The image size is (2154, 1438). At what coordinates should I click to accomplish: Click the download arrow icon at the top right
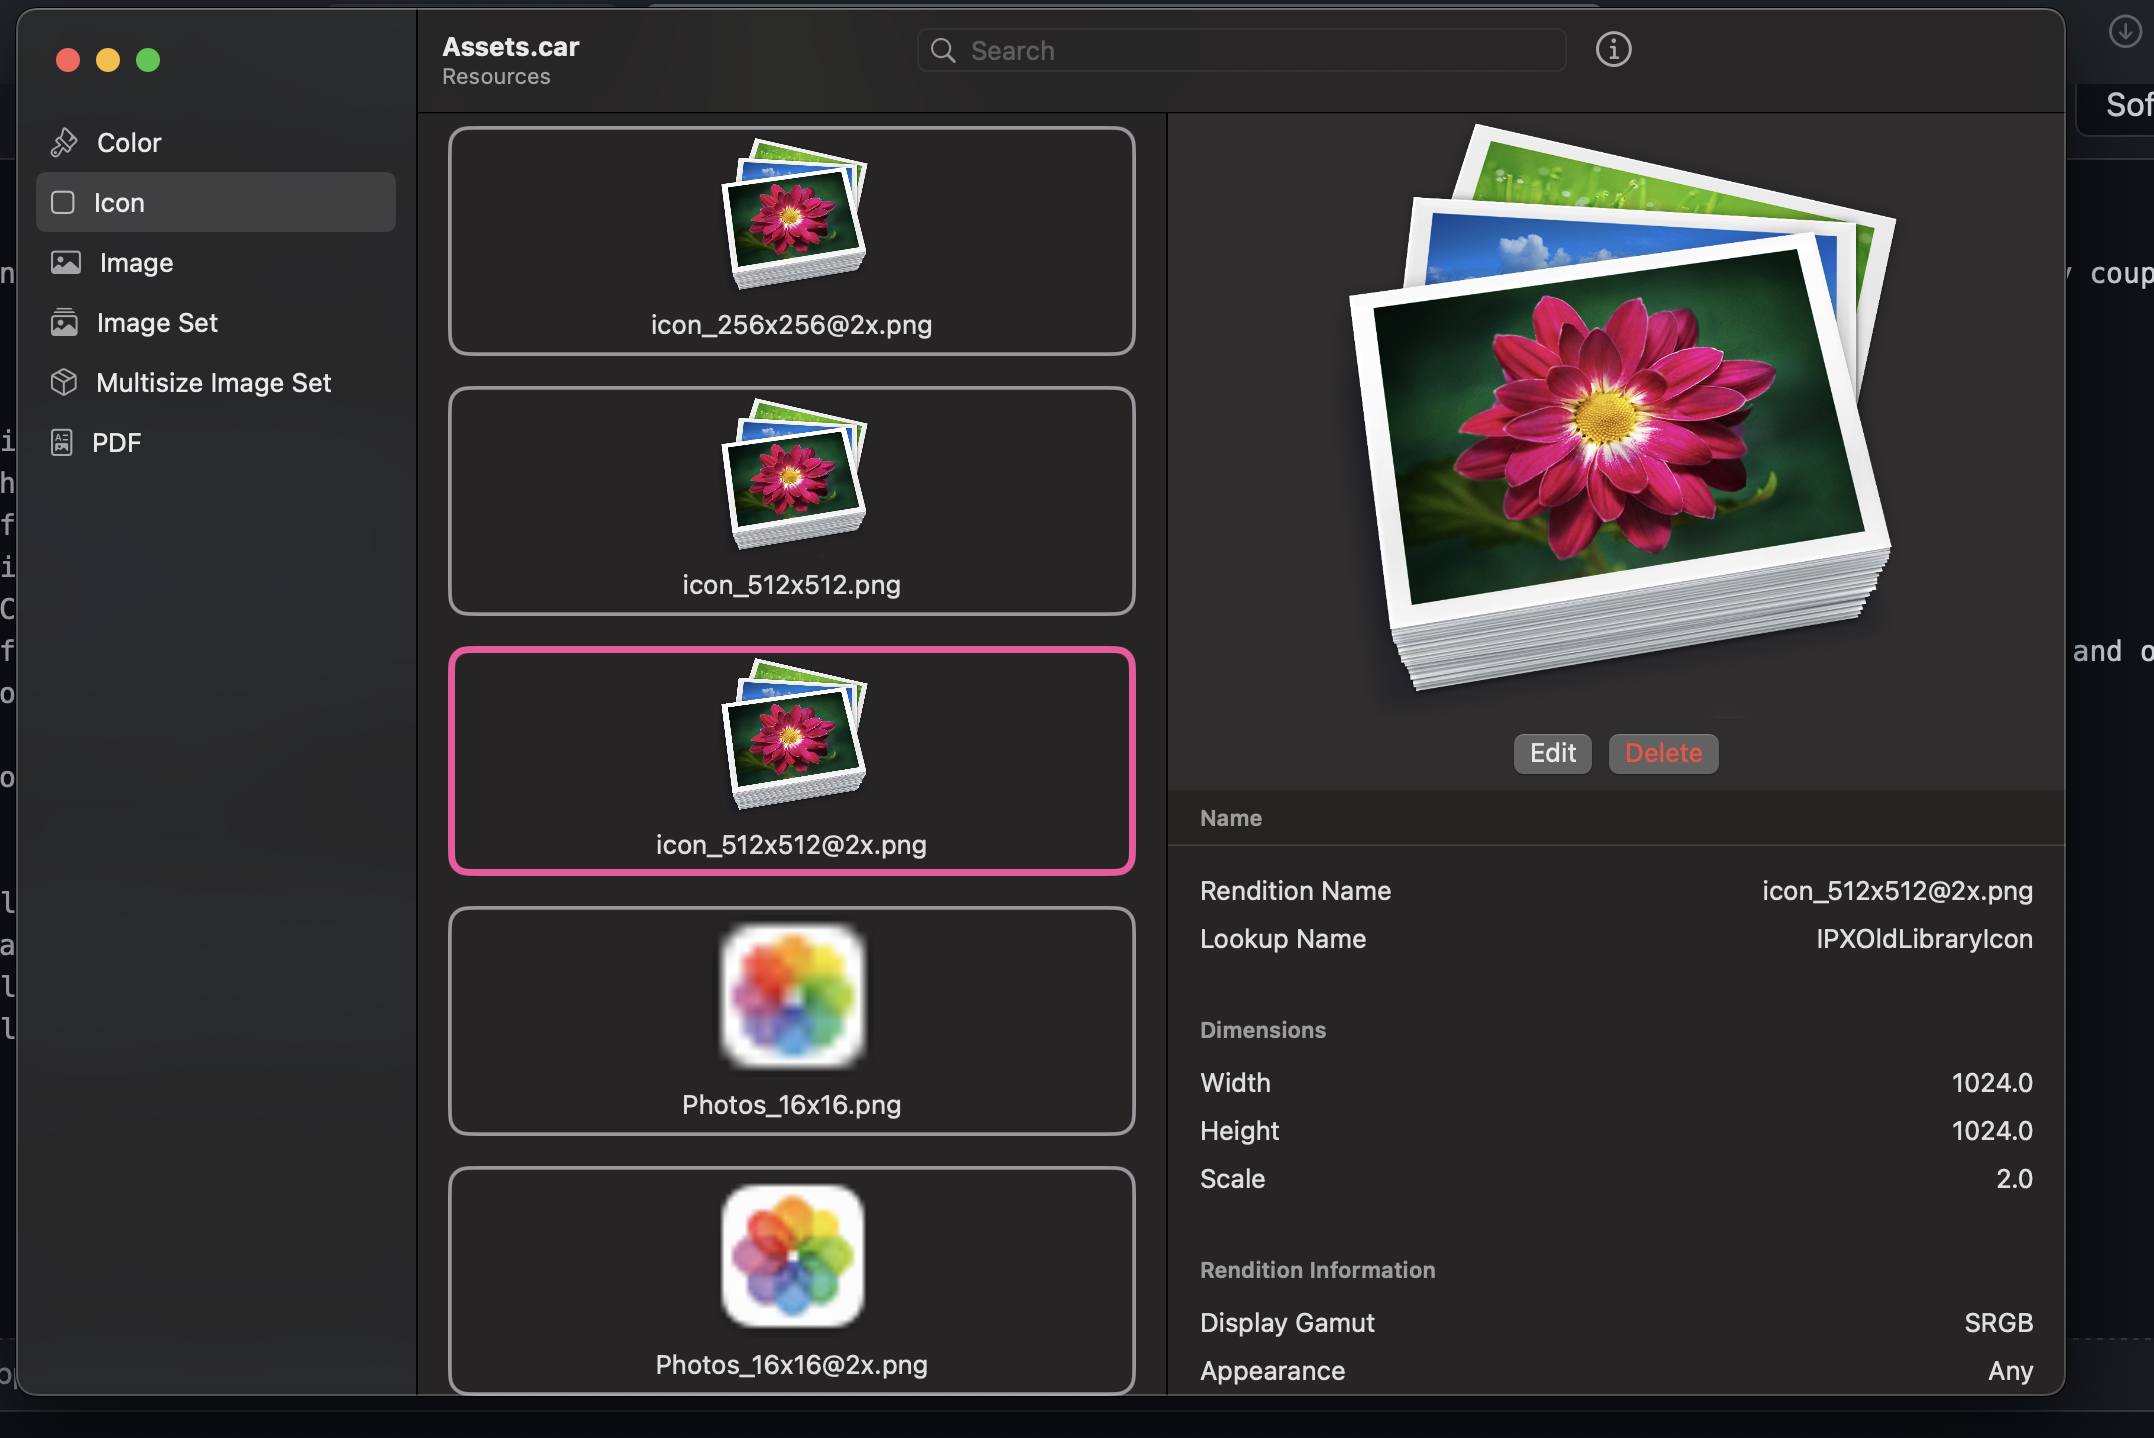2126,31
